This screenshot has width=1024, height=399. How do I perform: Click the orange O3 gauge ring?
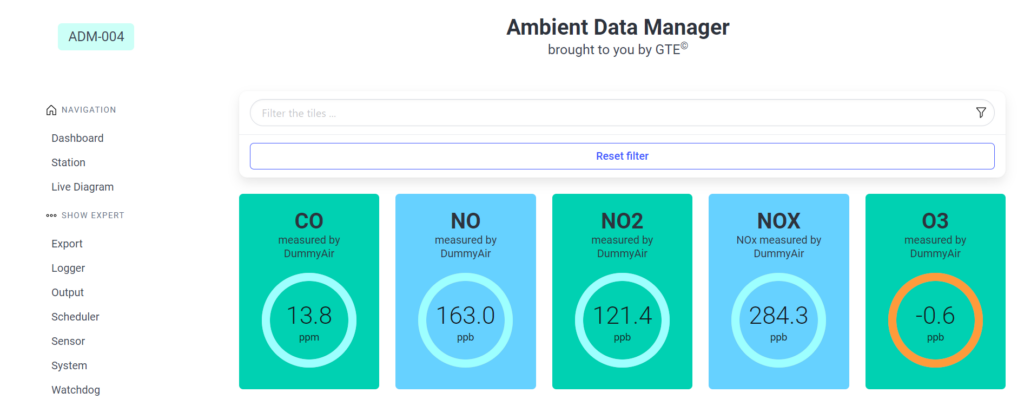pyautogui.click(x=935, y=319)
